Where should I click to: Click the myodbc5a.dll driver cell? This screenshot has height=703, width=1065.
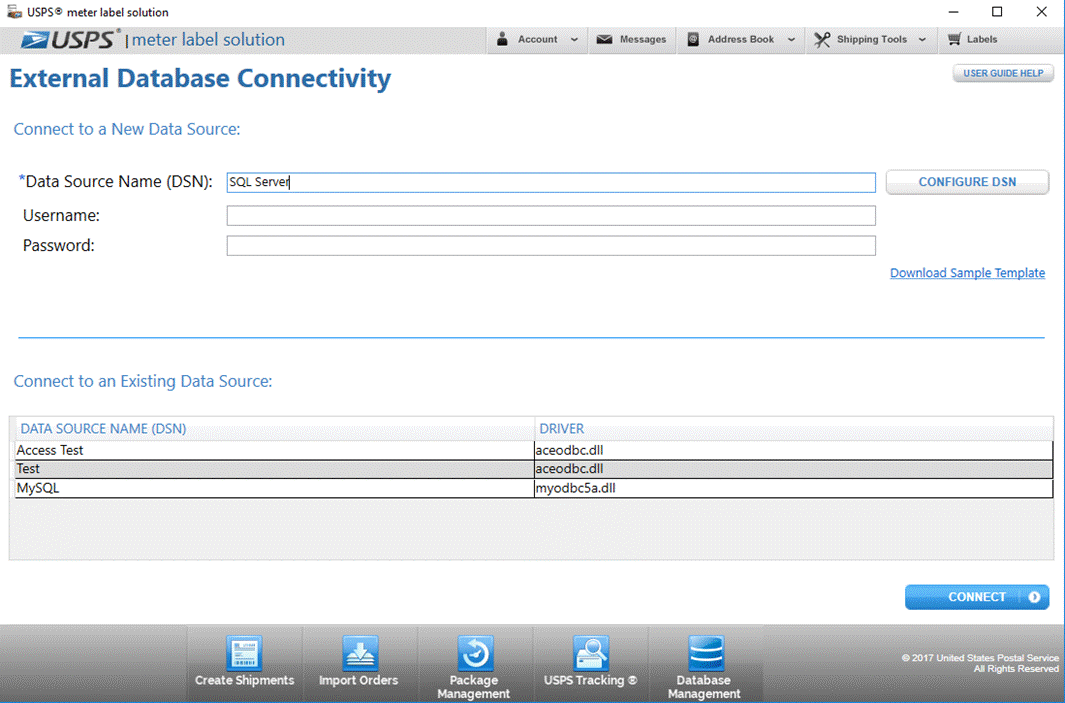click(x=793, y=488)
